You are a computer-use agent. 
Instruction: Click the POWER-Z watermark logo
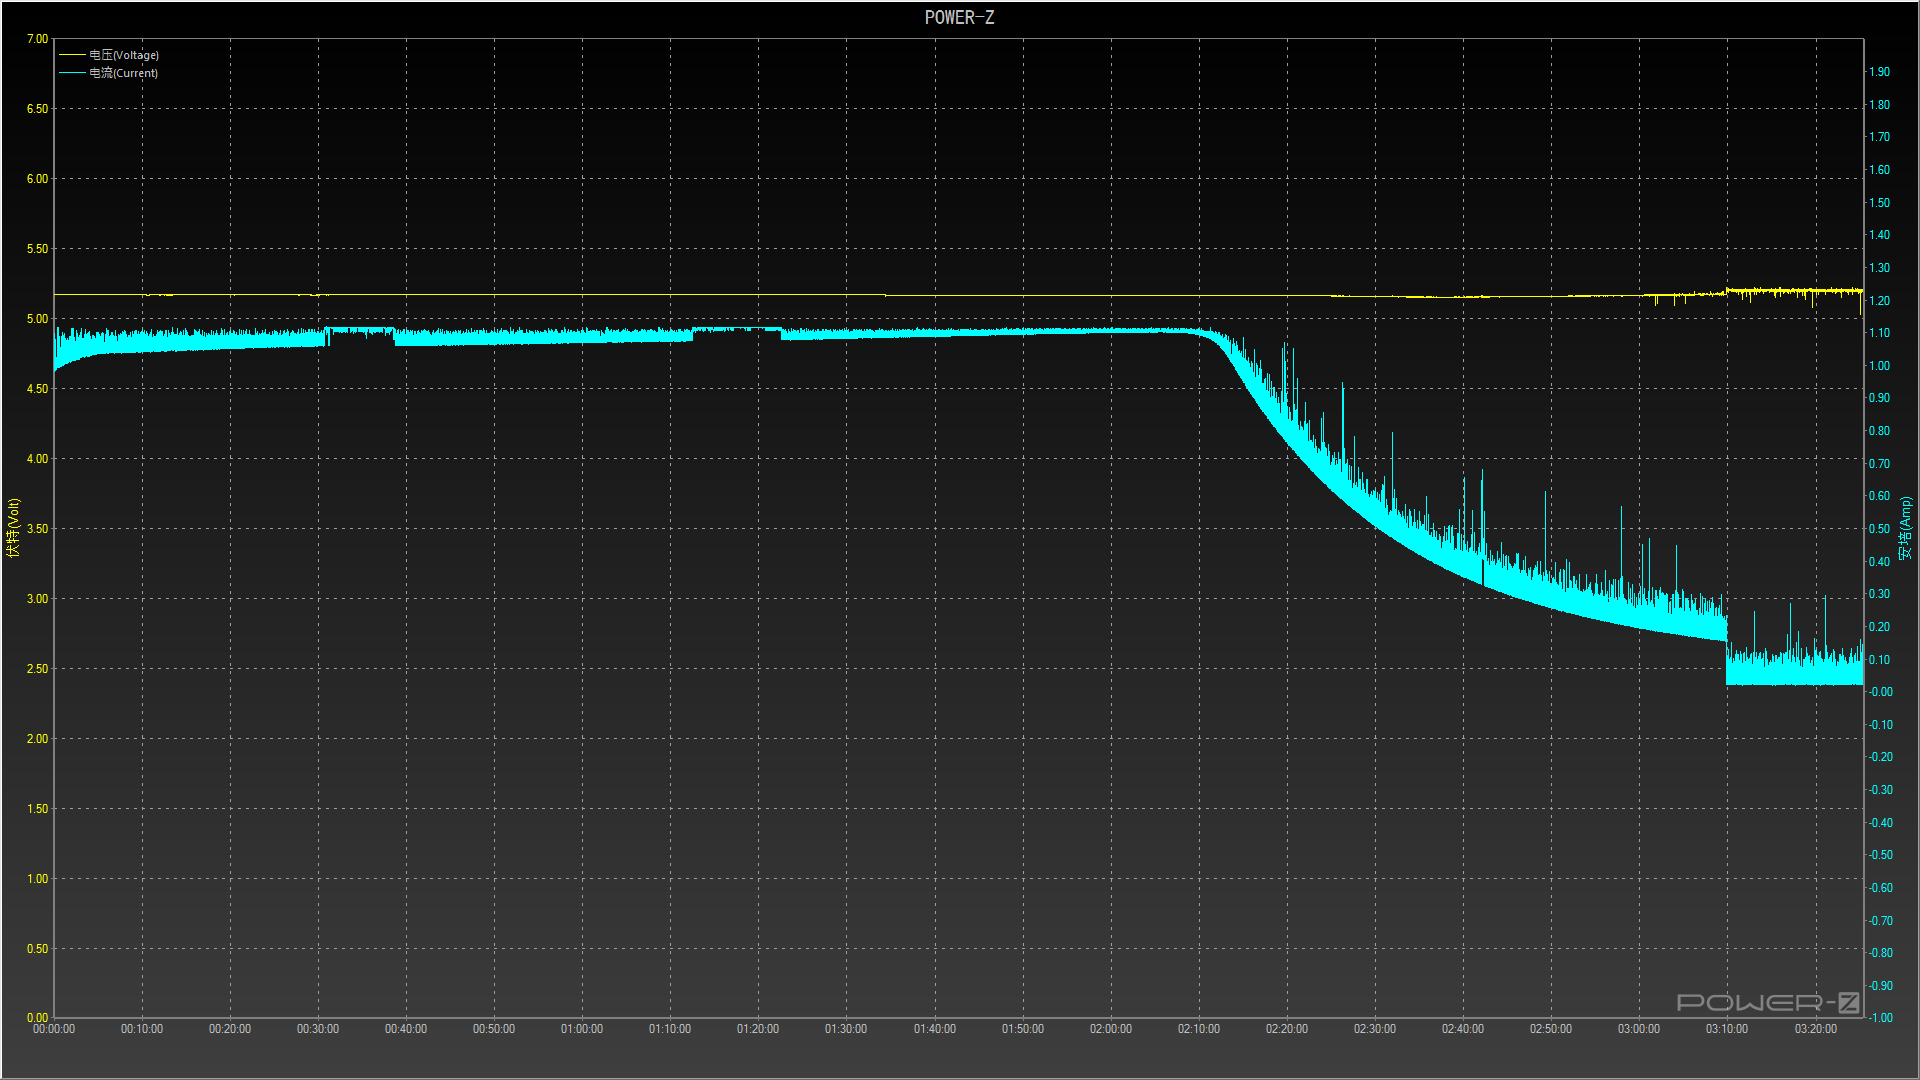1768,1002
